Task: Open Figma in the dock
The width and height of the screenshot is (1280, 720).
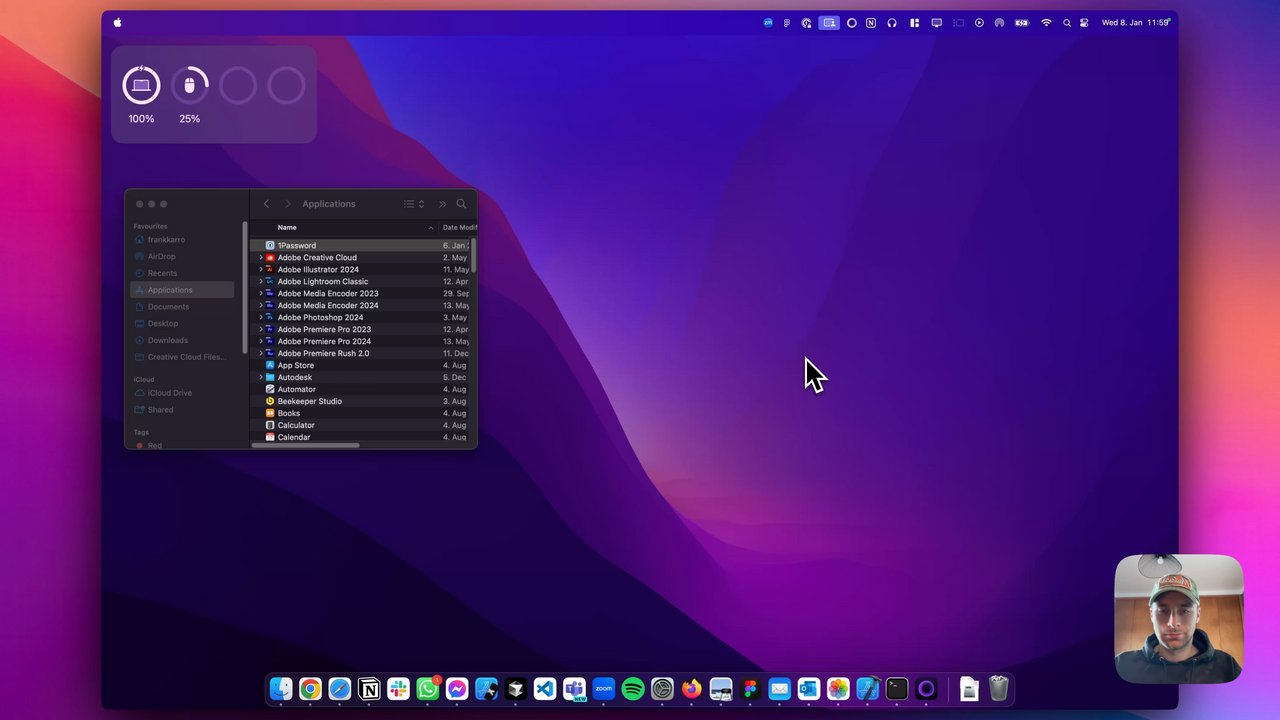Action: (x=750, y=689)
